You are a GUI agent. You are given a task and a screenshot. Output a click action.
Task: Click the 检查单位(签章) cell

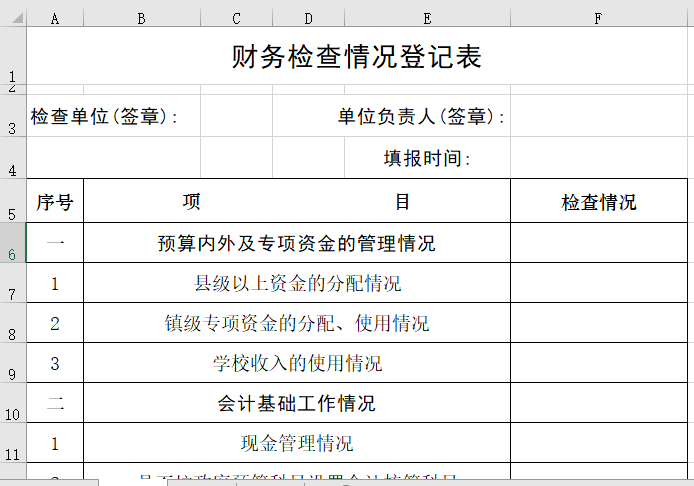pyautogui.click(x=105, y=117)
